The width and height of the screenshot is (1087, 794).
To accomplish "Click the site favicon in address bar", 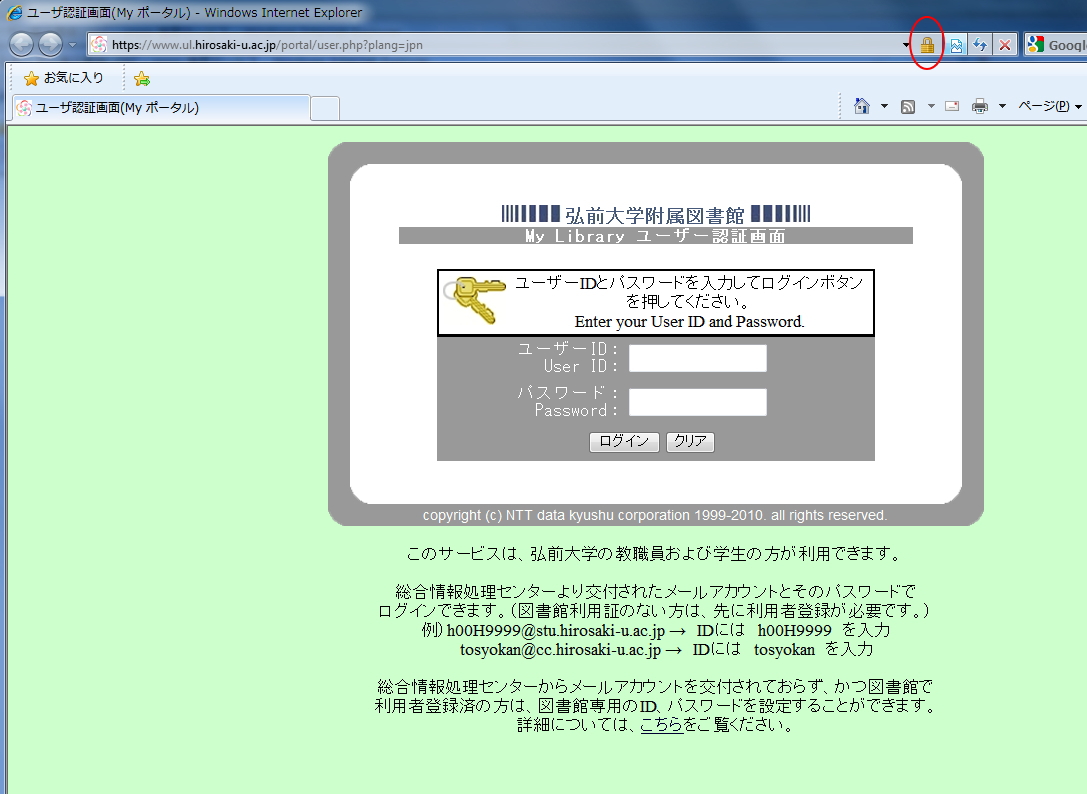I will (x=99, y=45).
